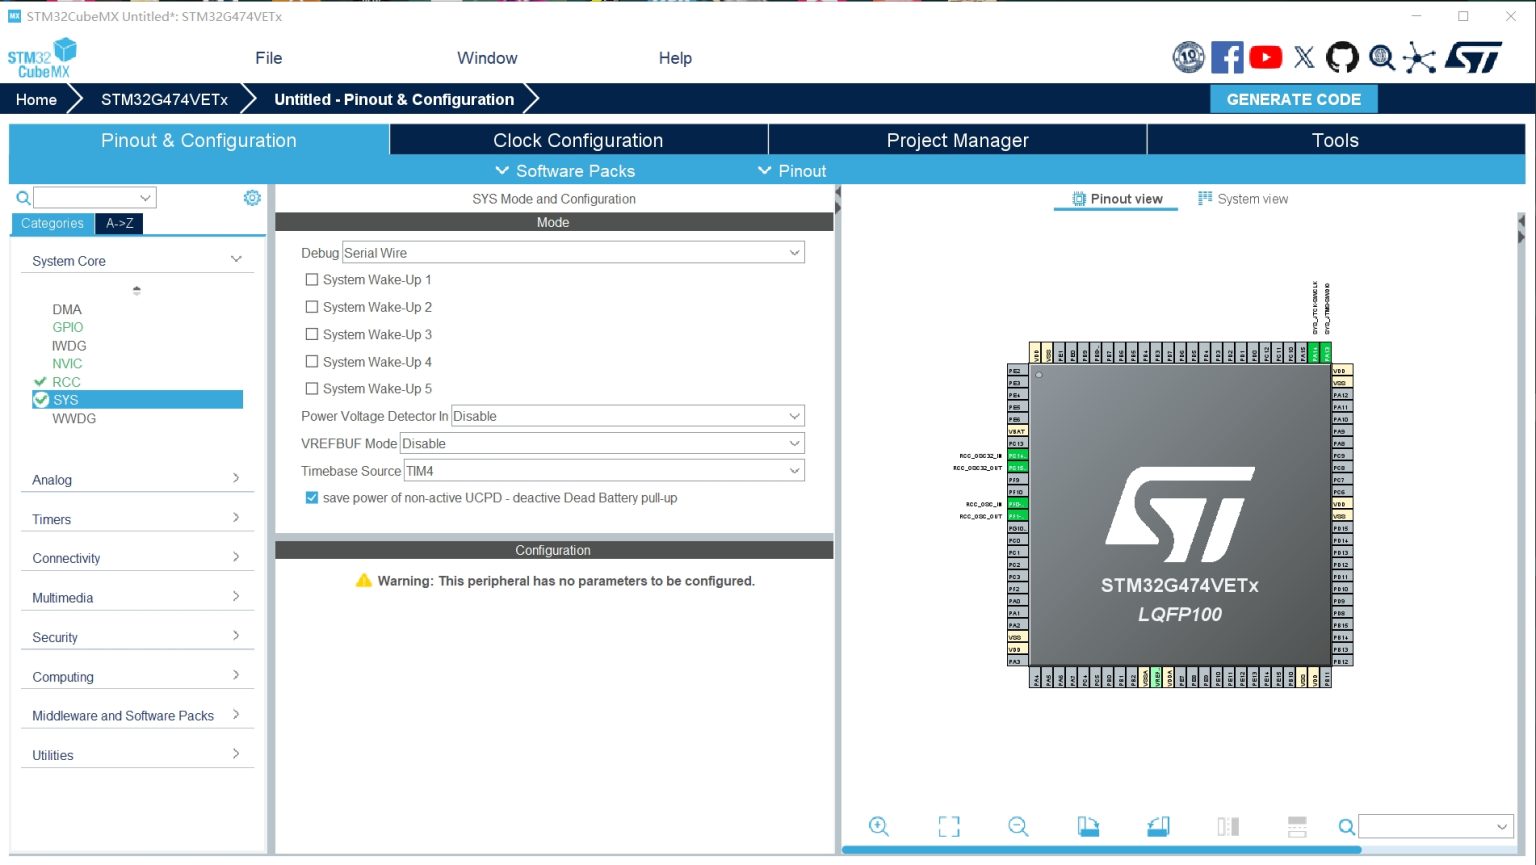The width and height of the screenshot is (1536, 865).
Task: Click the horizontal scrollbar under the pinout
Action: tap(1100, 850)
